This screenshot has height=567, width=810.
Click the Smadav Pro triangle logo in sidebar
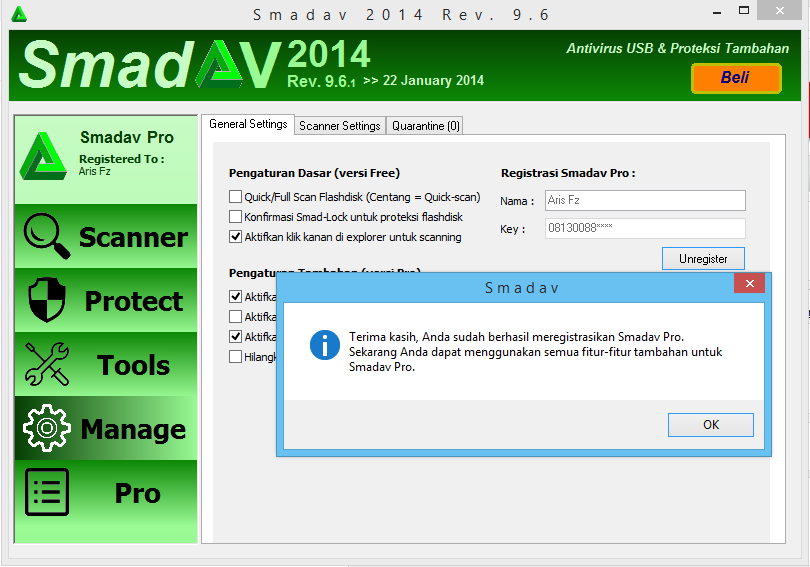(x=43, y=156)
